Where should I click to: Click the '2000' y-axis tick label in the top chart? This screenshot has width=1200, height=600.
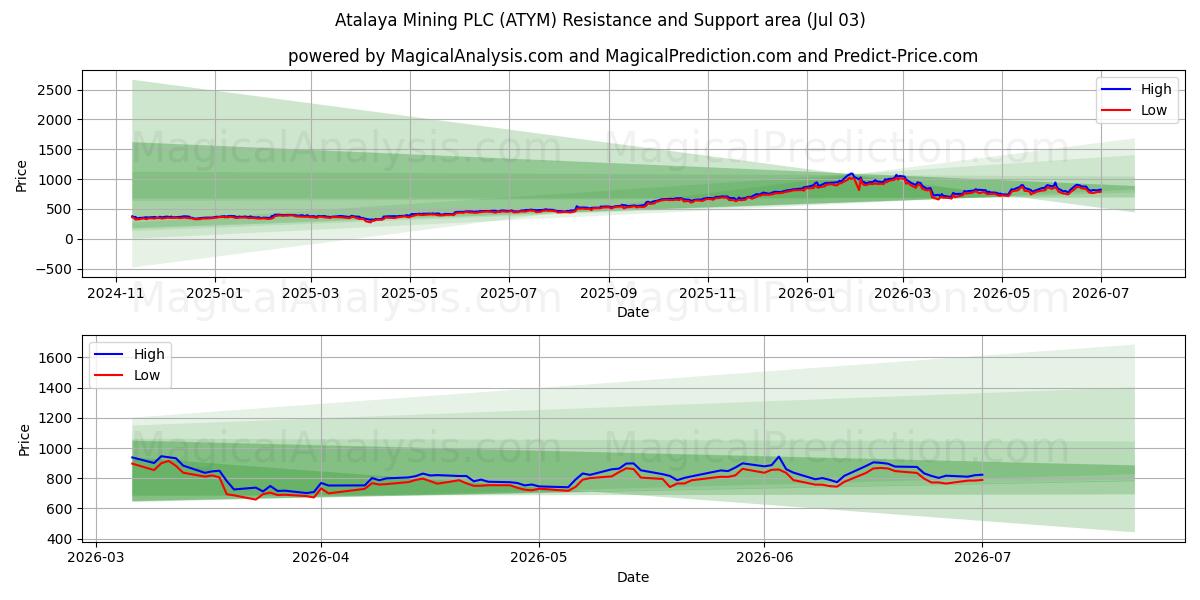pos(55,120)
